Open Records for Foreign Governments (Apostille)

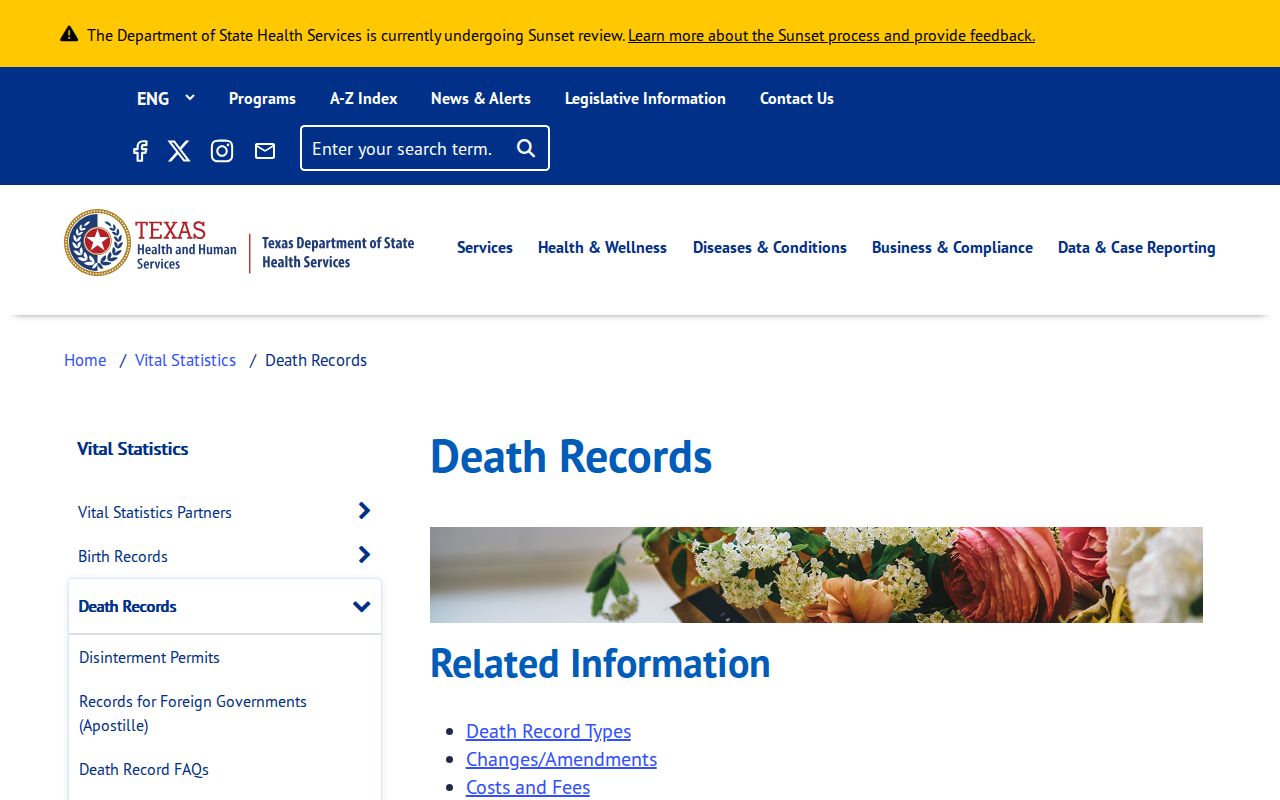click(193, 713)
